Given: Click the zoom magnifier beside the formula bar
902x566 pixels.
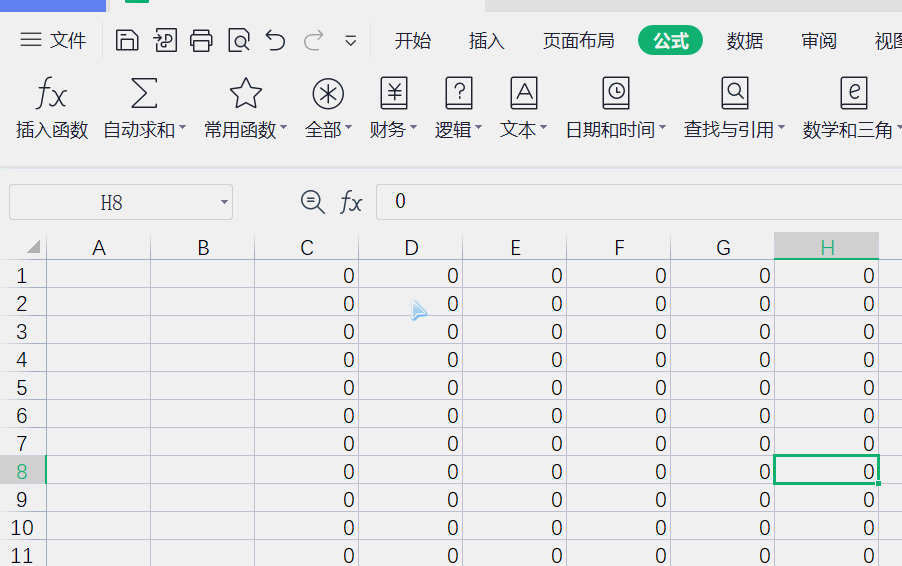Looking at the screenshot, I should tap(312, 202).
